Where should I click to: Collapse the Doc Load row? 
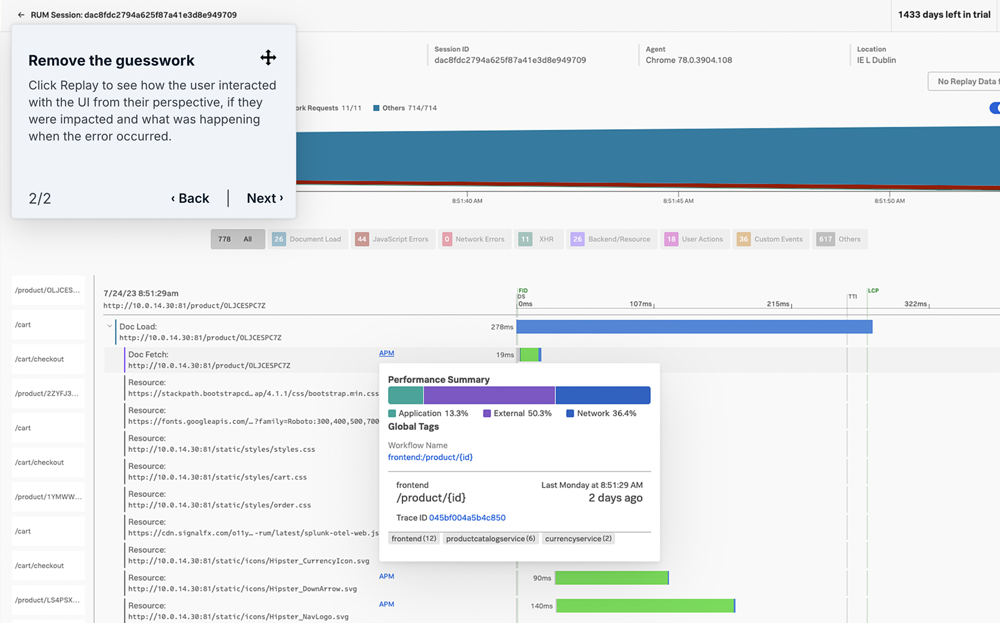click(110, 327)
